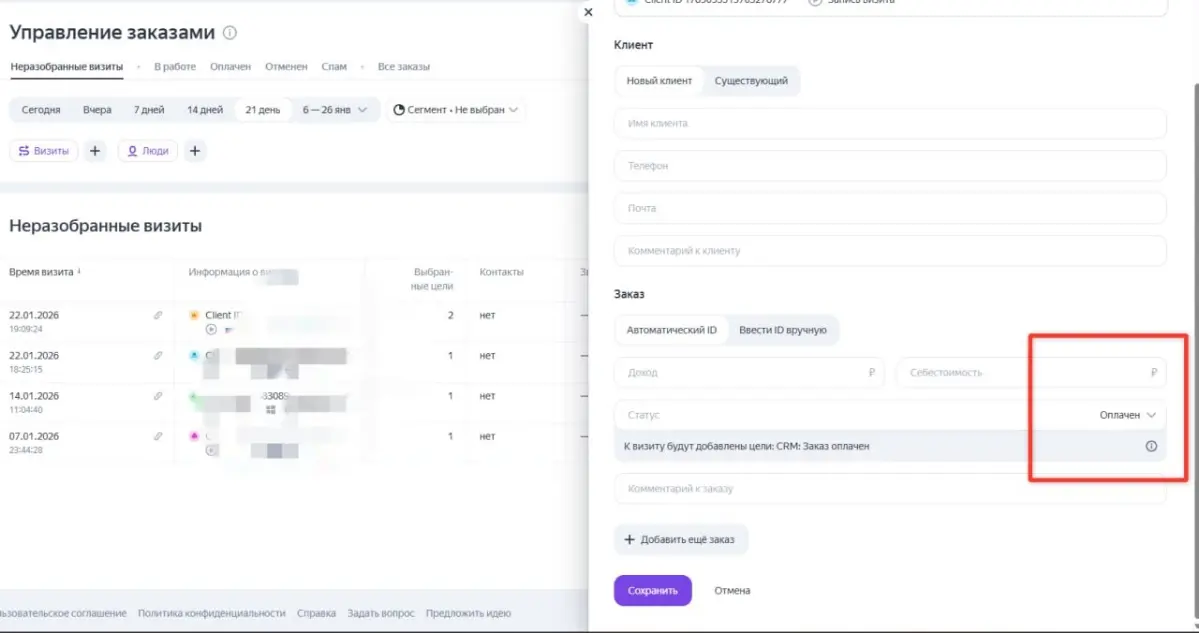Viewport: 1199px width, 633px height.
Task: Click the Имя клиента input field
Action: 890,124
